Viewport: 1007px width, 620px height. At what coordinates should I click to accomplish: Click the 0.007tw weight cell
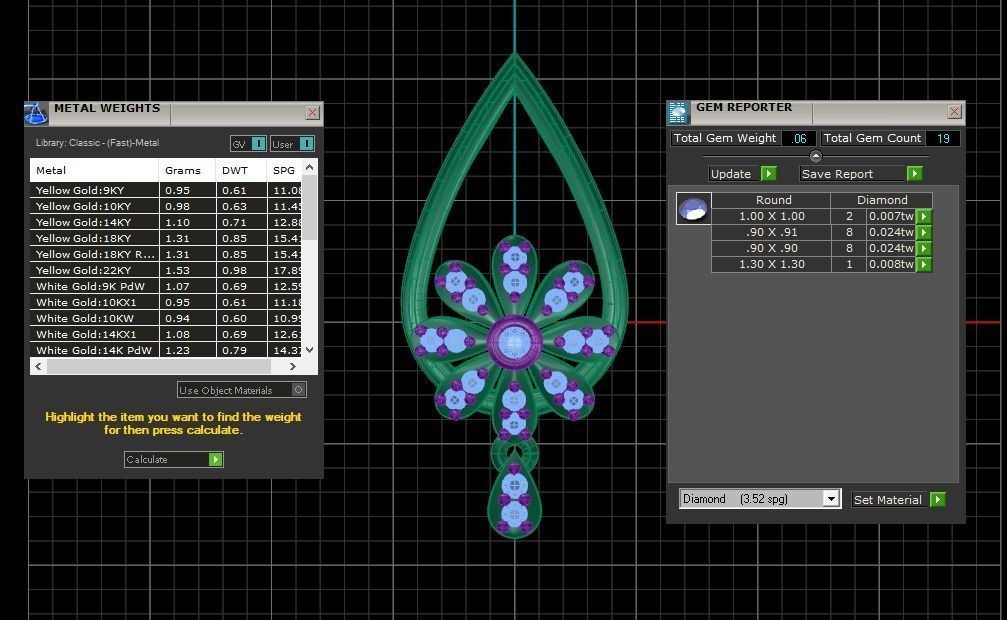click(891, 217)
